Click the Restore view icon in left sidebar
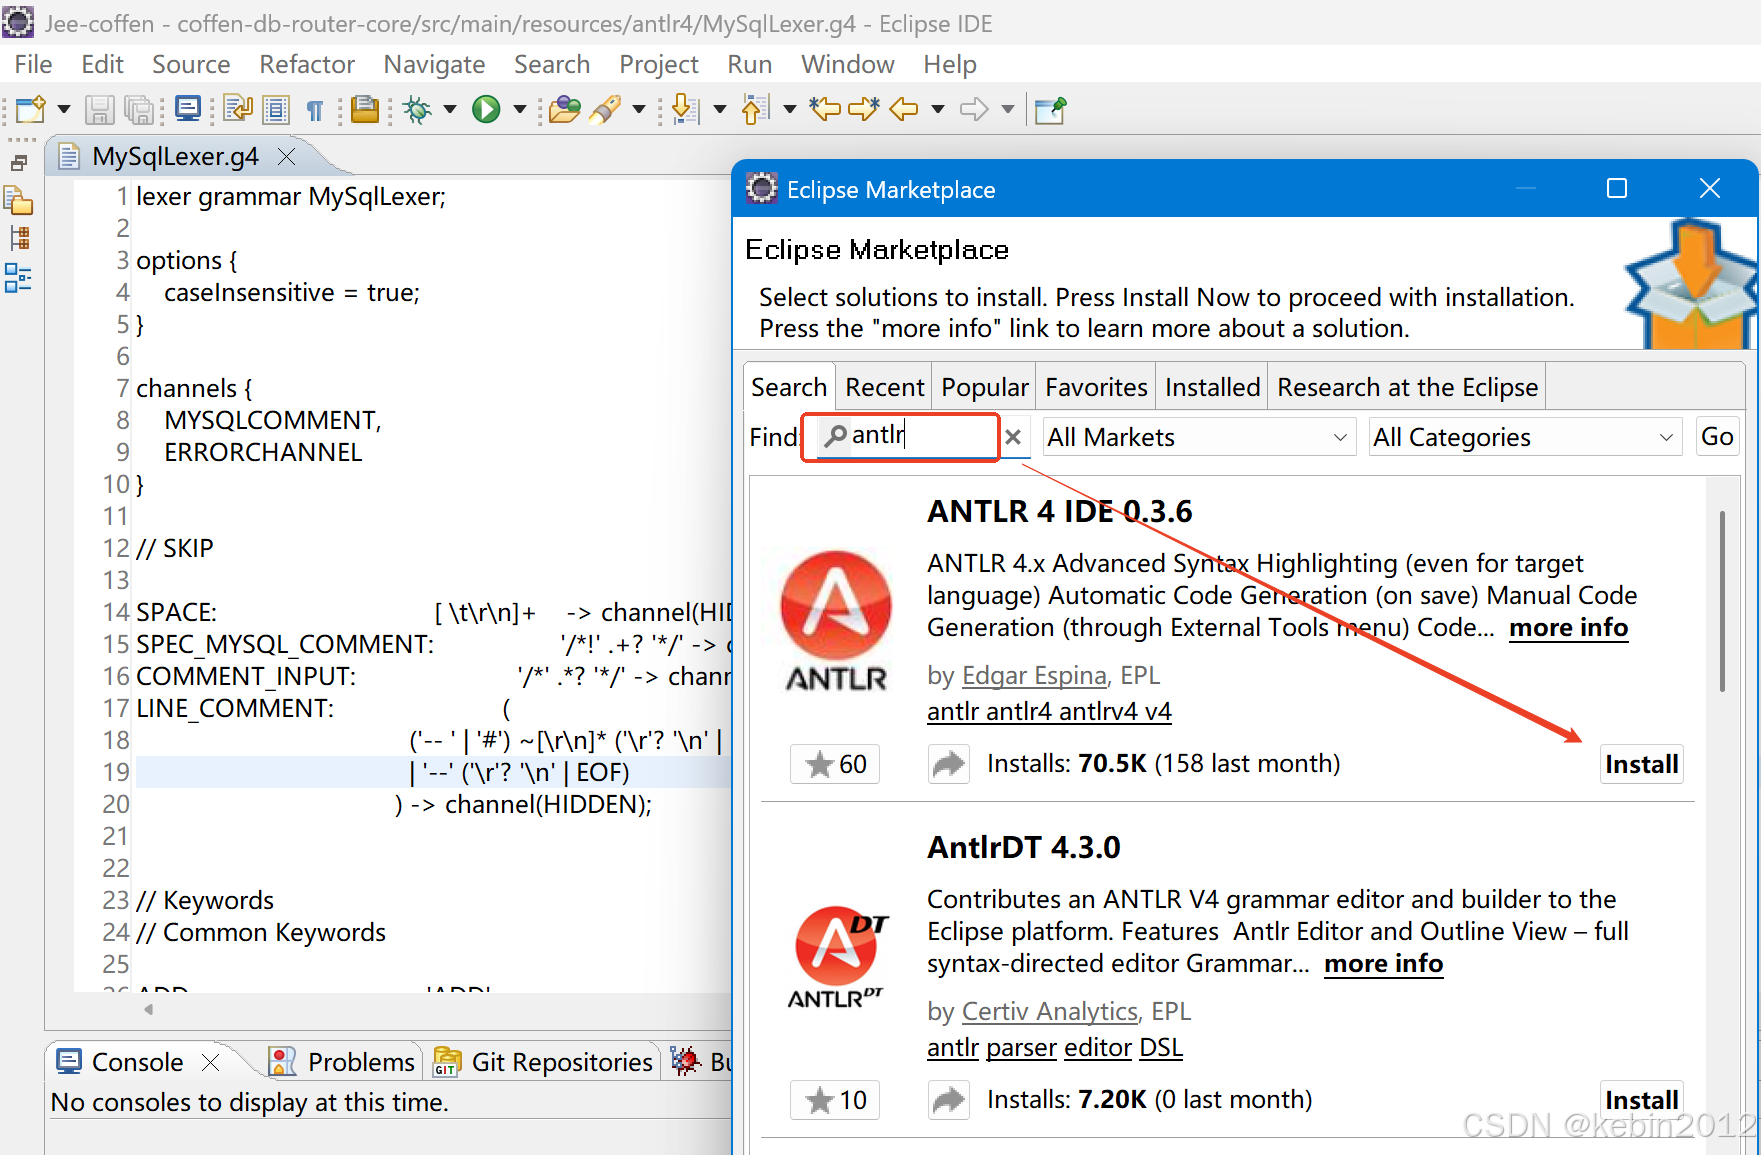Viewport: 1761px width, 1155px height. (19, 162)
